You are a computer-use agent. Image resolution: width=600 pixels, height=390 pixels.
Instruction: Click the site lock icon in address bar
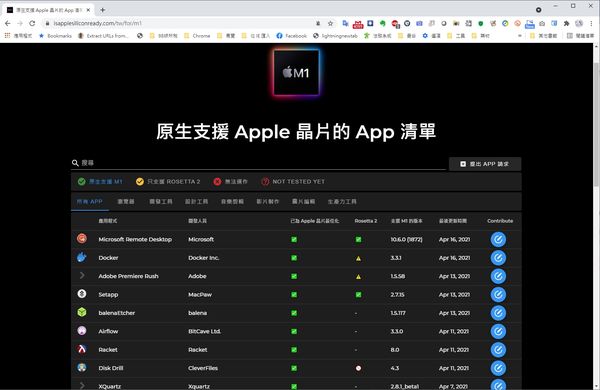point(47,23)
